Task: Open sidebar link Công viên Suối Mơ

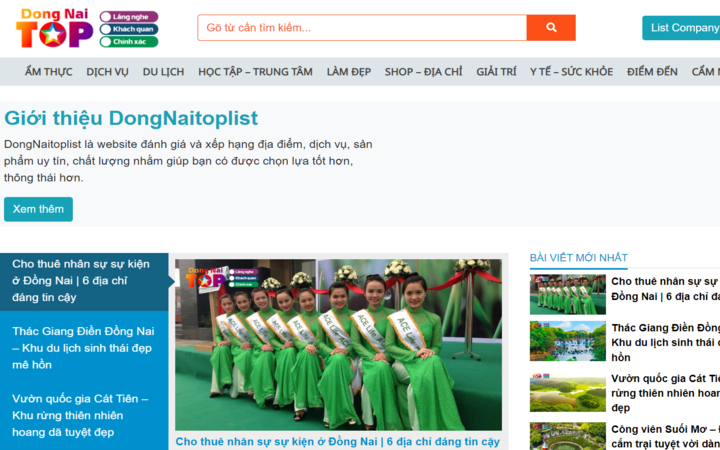Action: point(665,437)
